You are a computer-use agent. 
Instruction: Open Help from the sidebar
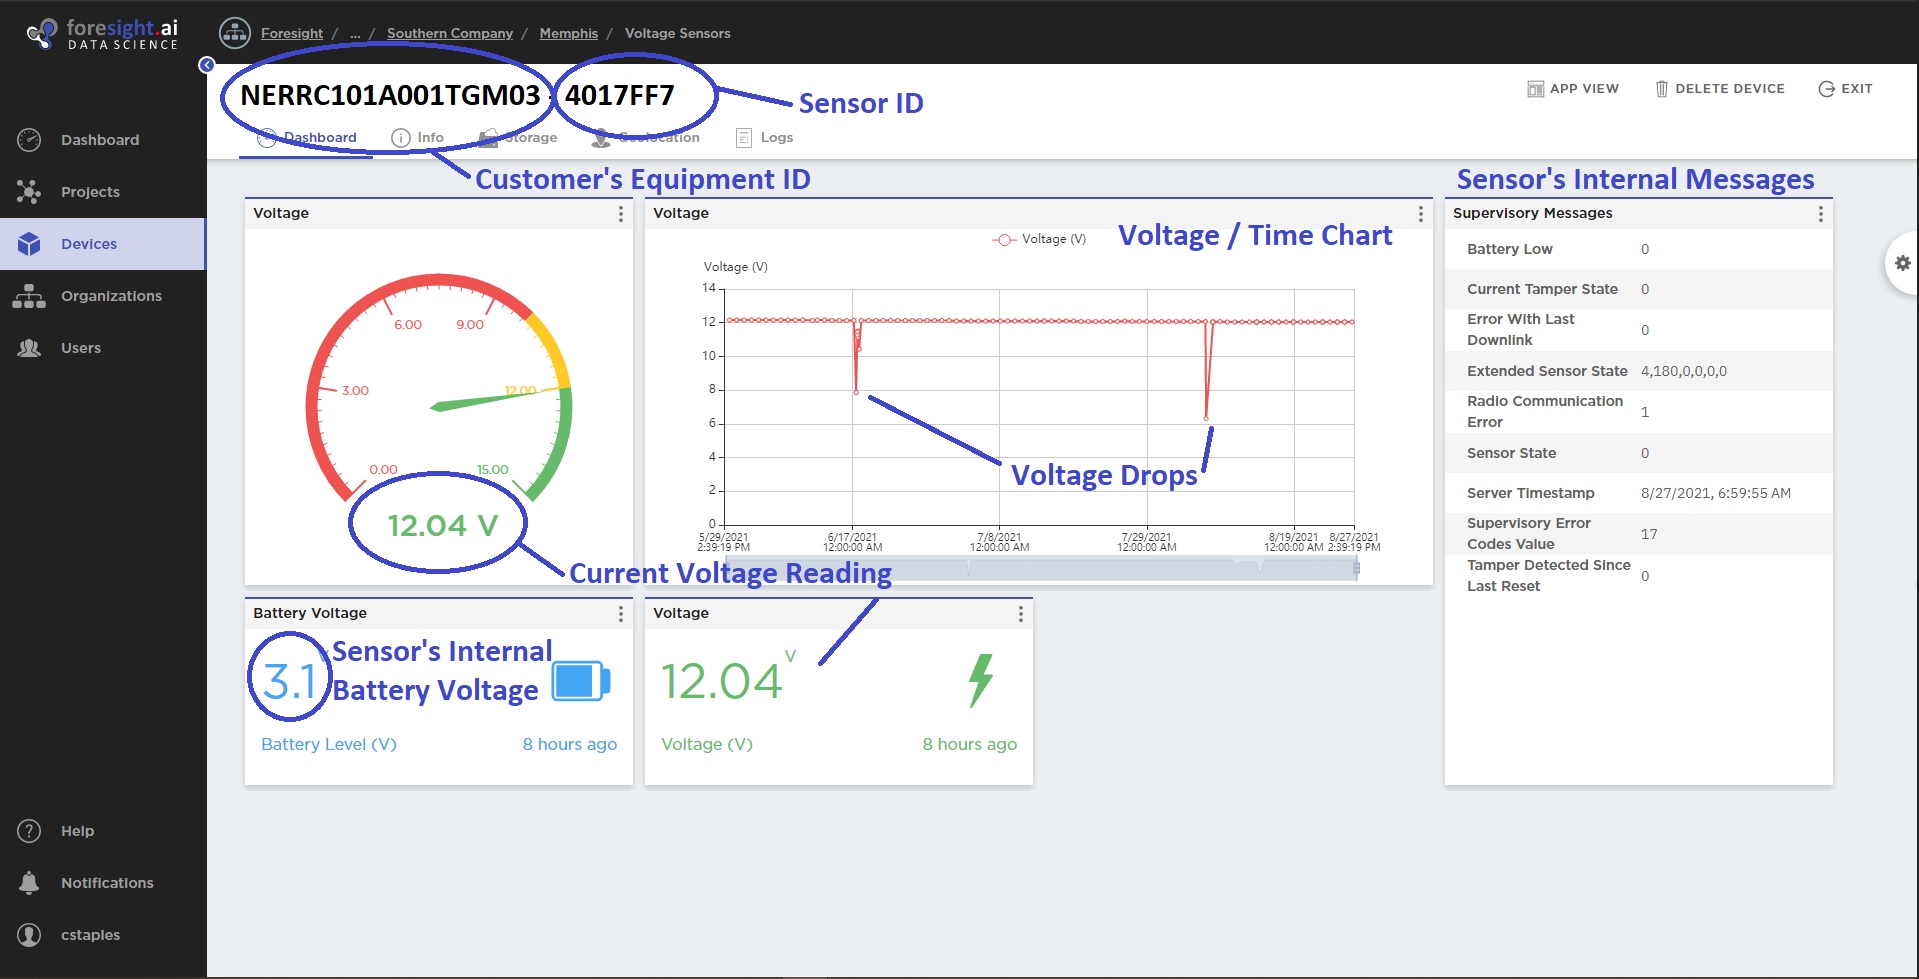(76, 831)
